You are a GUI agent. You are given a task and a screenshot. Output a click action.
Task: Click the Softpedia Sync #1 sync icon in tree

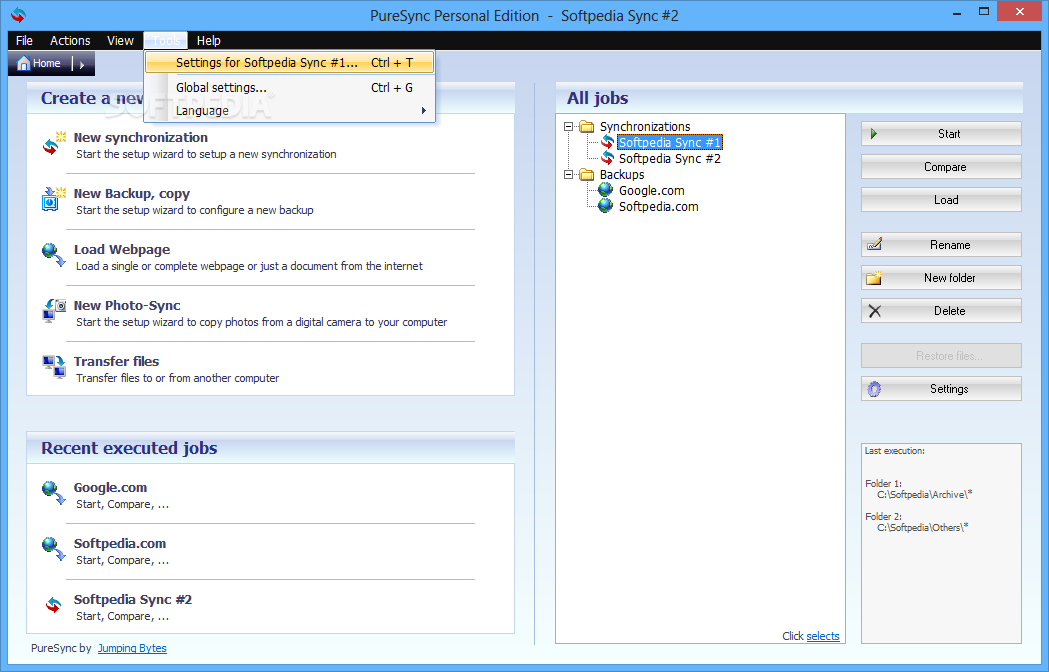click(x=607, y=142)
